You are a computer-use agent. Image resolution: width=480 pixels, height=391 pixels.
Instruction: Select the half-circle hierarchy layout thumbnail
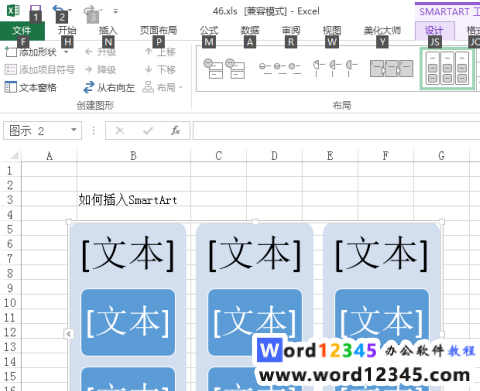(x=335, y=68)
